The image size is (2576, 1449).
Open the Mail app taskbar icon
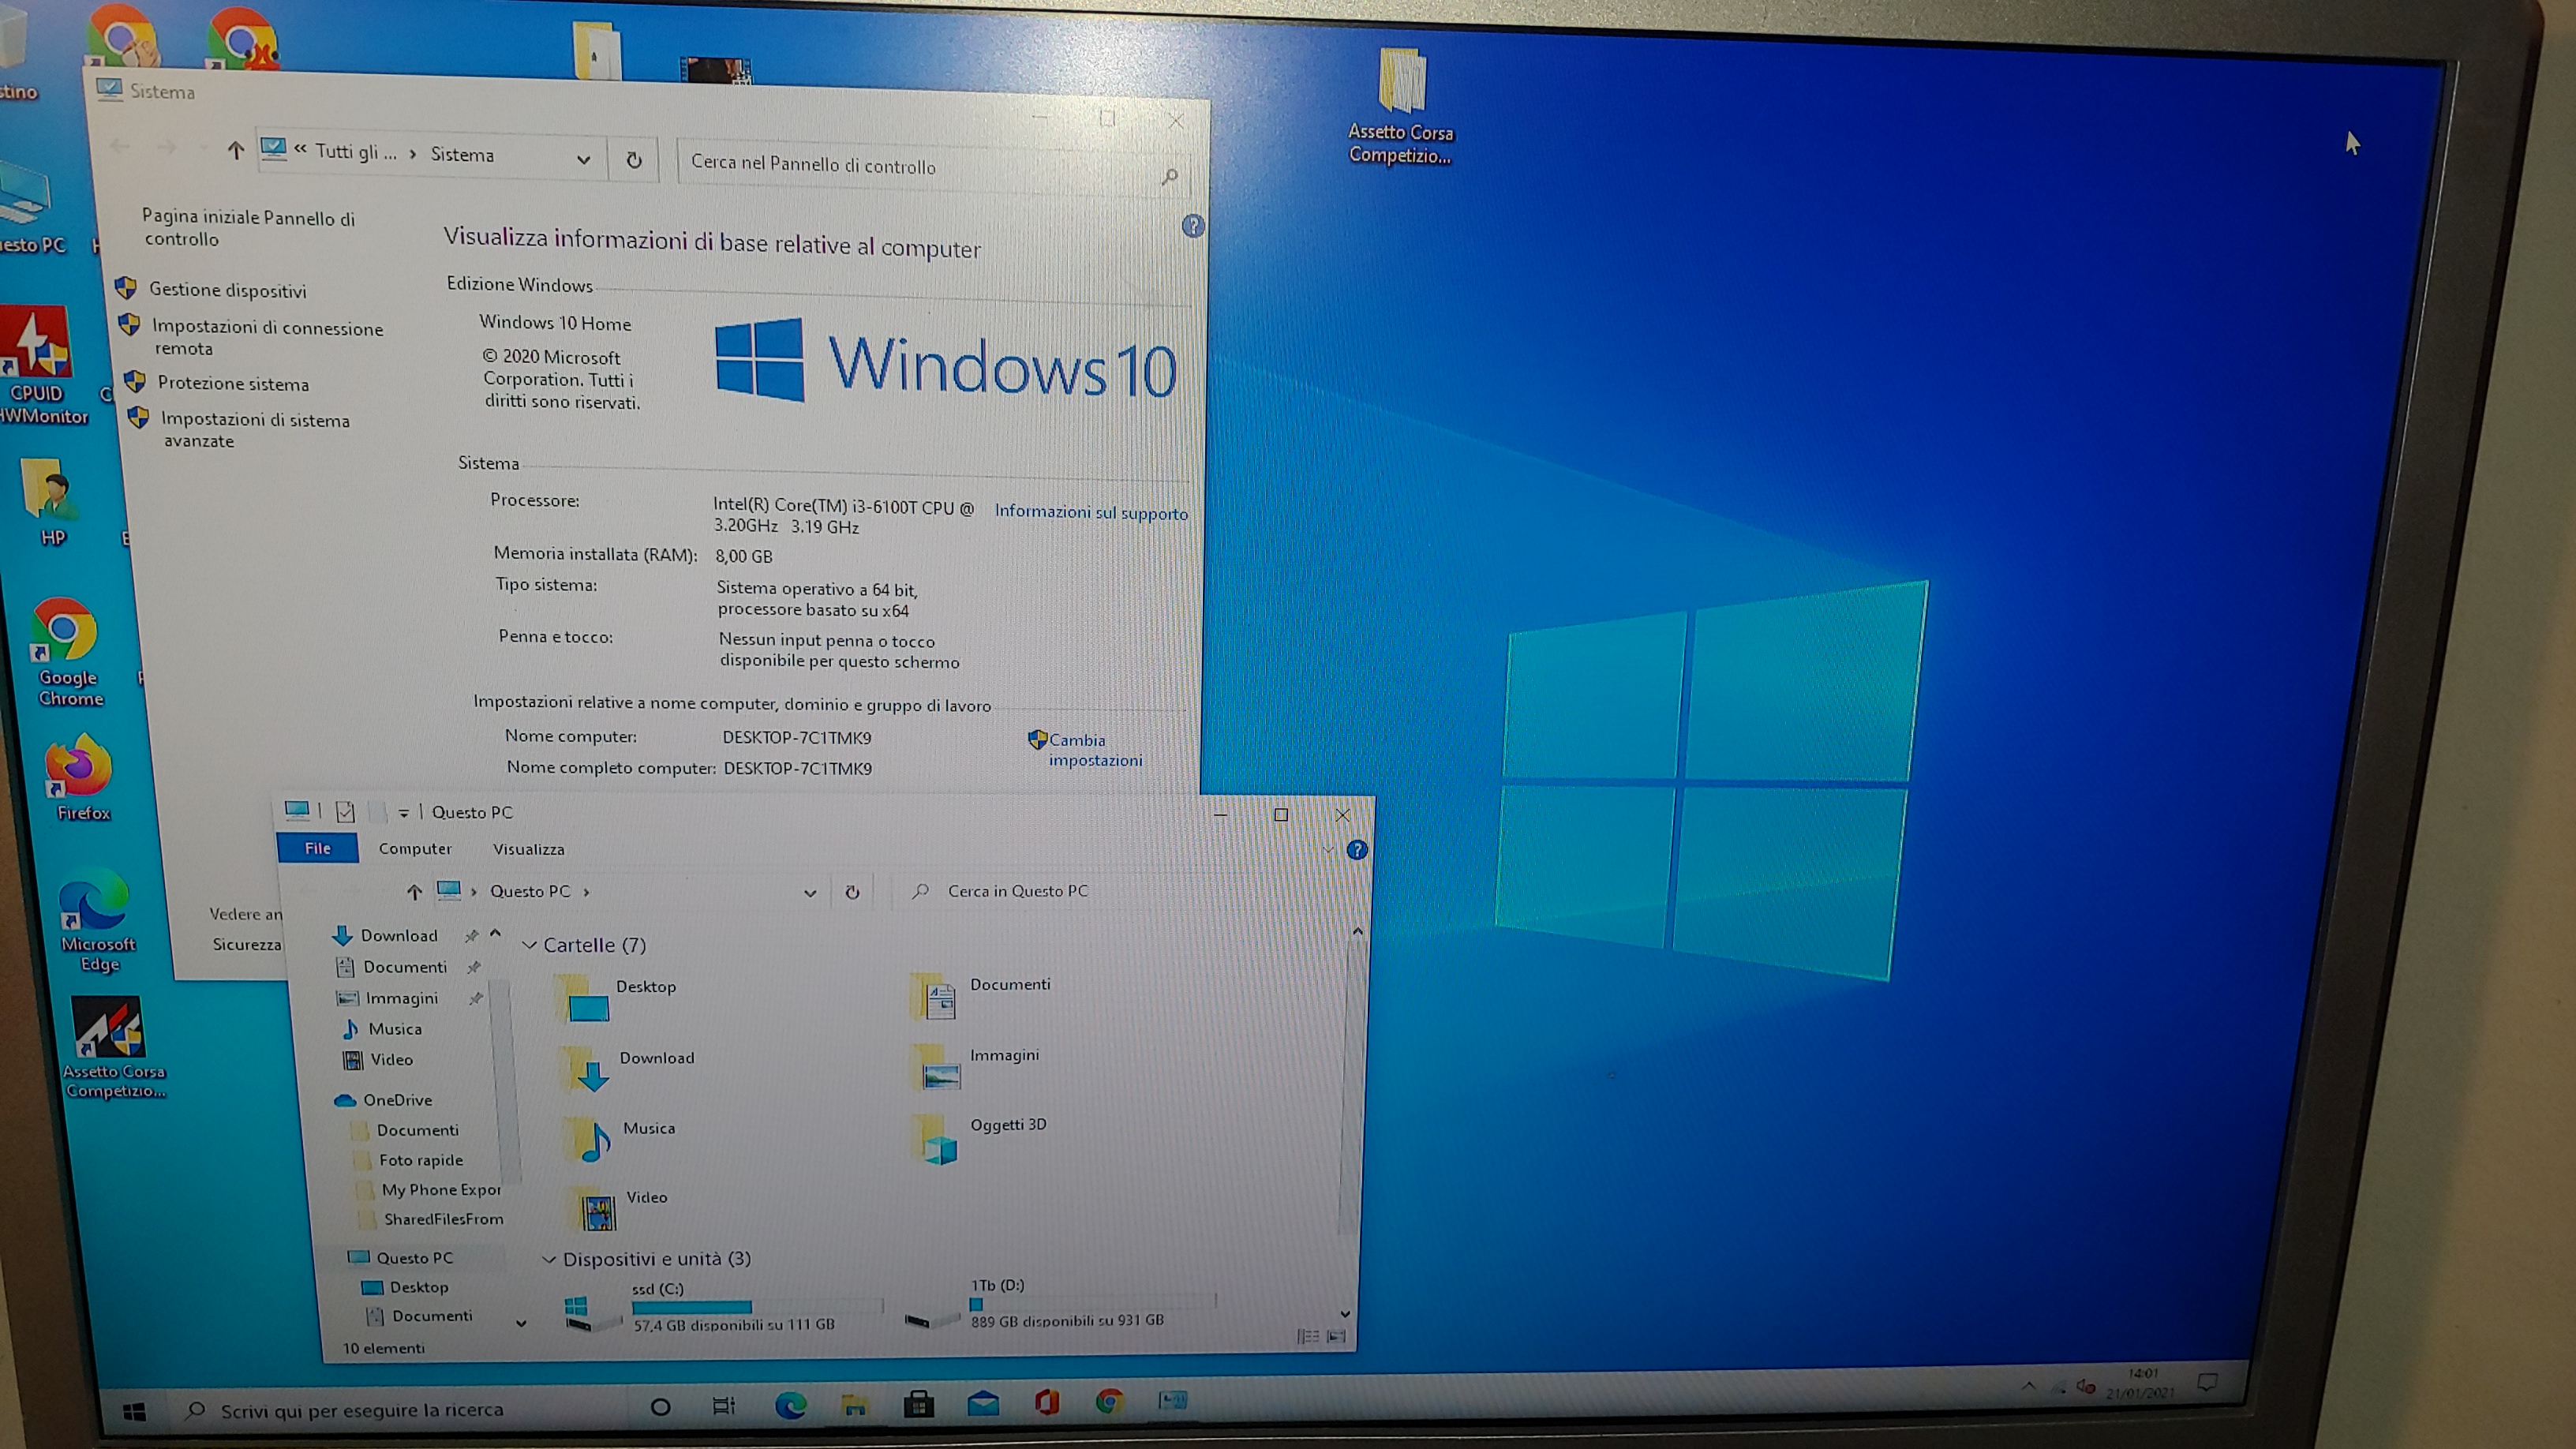983,1404
